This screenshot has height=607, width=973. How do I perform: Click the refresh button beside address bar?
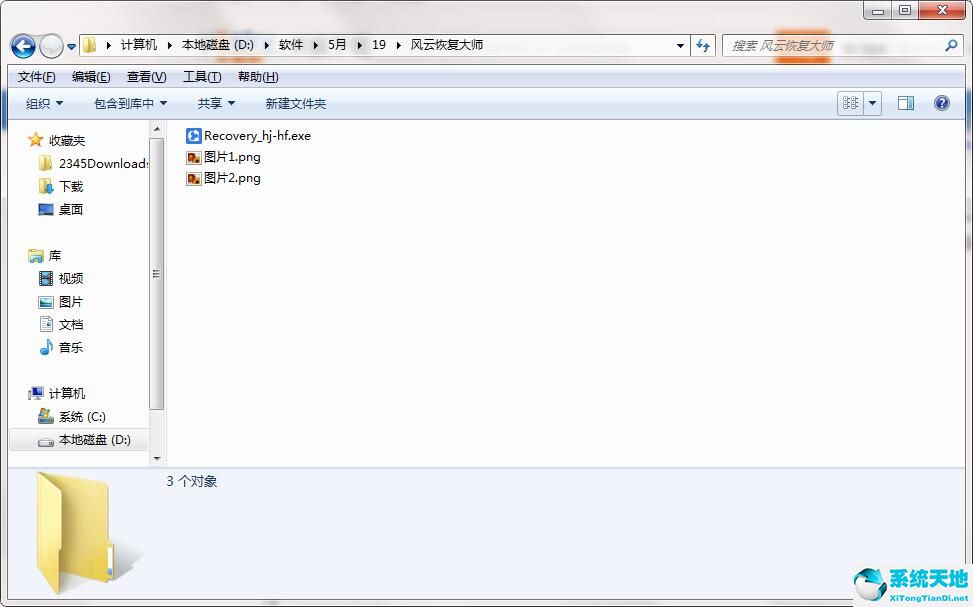(703, 45)
